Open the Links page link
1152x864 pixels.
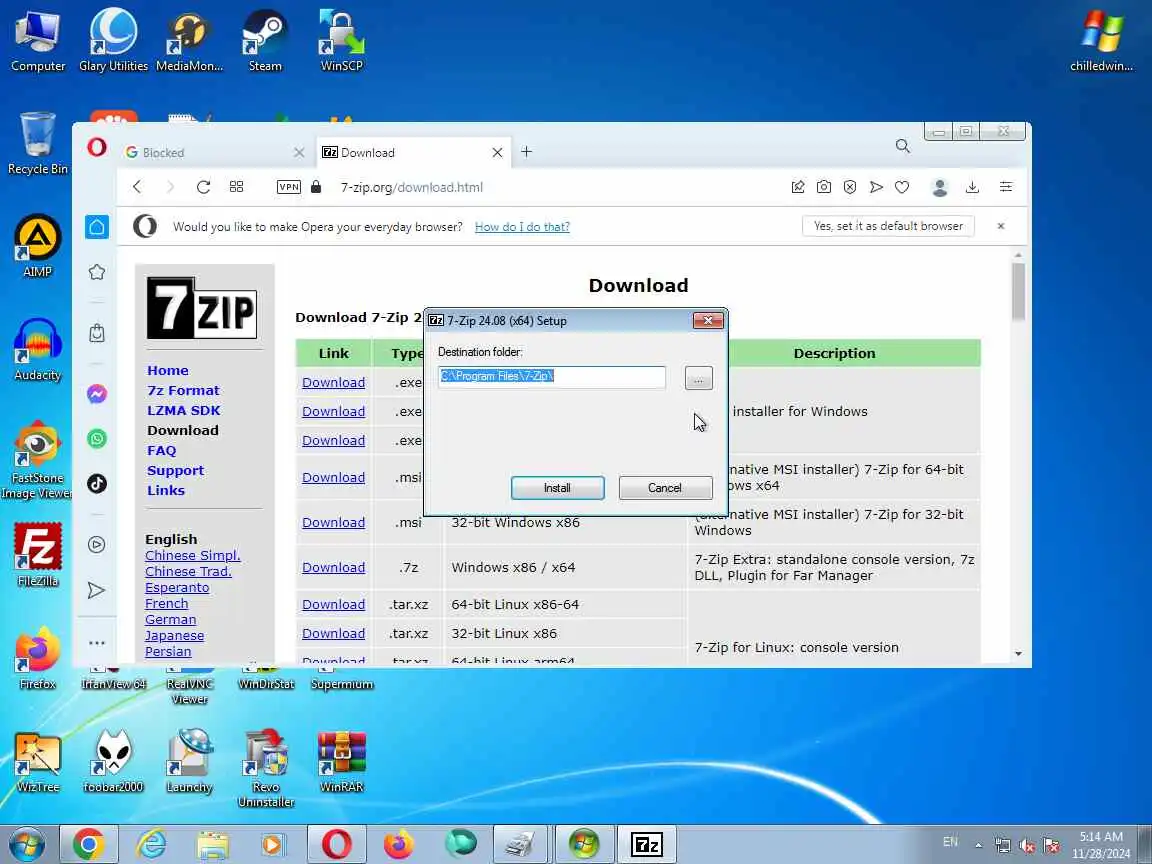[x=166, y=490]
